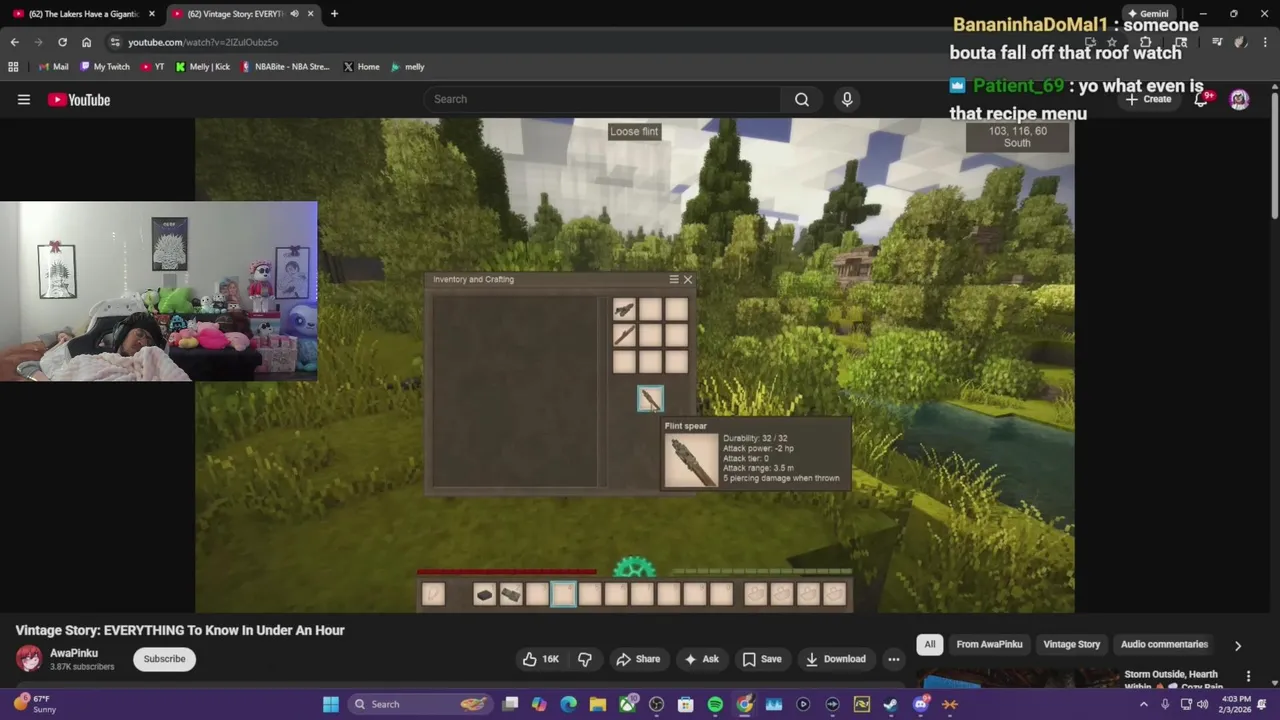Open the X Home bookmark
This screenshot has width=1280, height=720.
tap(361, 67)
